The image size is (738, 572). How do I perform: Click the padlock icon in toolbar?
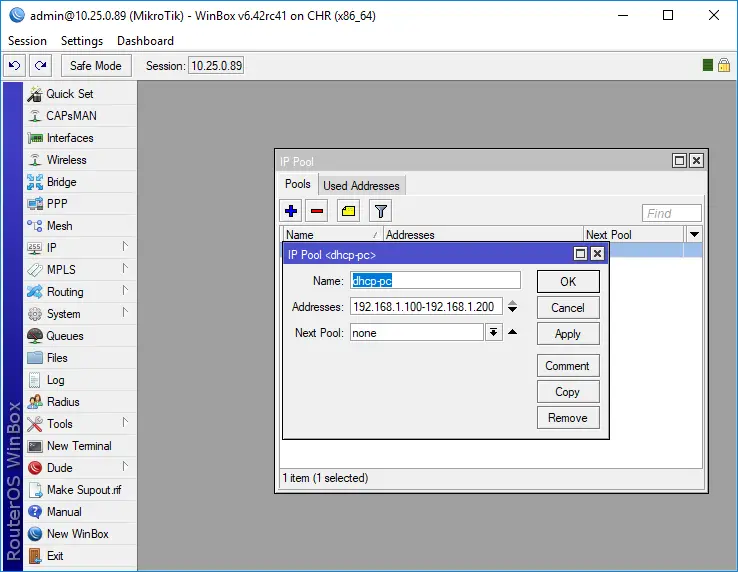tap(724, 65)
